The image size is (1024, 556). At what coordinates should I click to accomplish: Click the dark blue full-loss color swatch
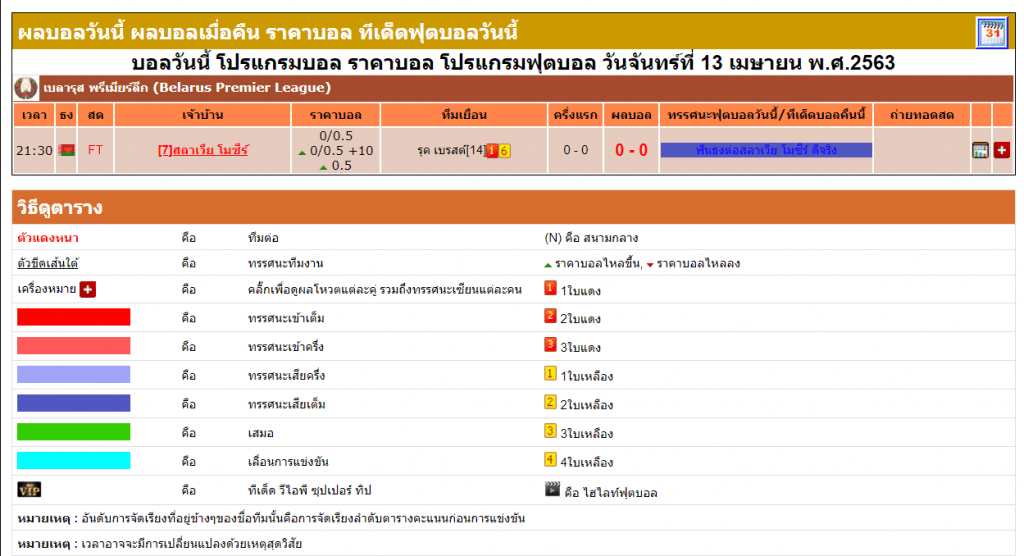click(x=74, y=403)
